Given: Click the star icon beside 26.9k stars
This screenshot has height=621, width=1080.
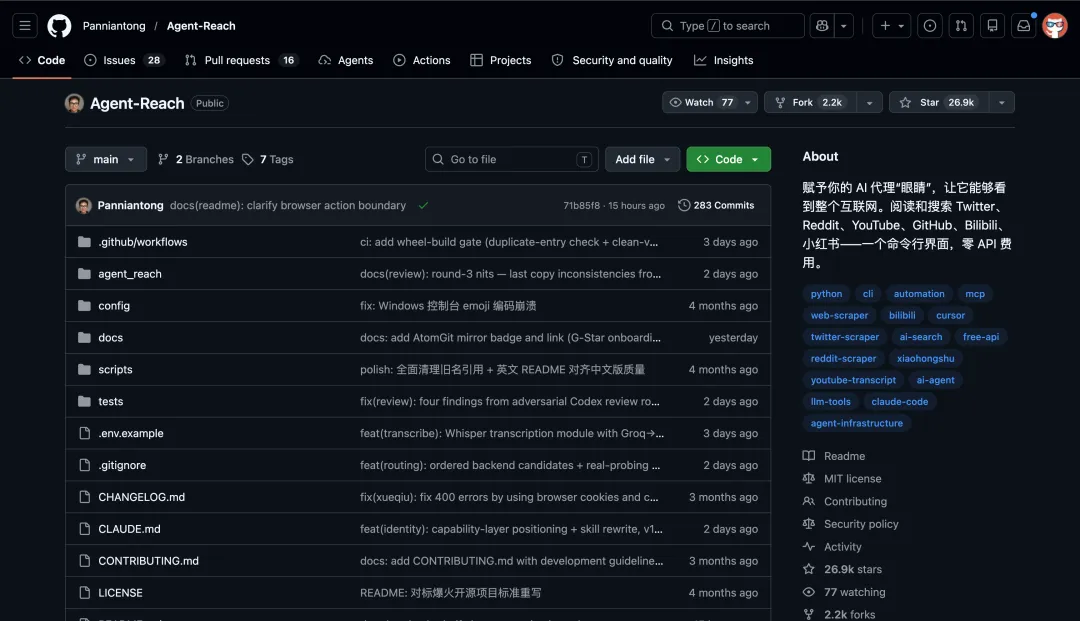Looking at the screenshot, I should pos(809,569).
